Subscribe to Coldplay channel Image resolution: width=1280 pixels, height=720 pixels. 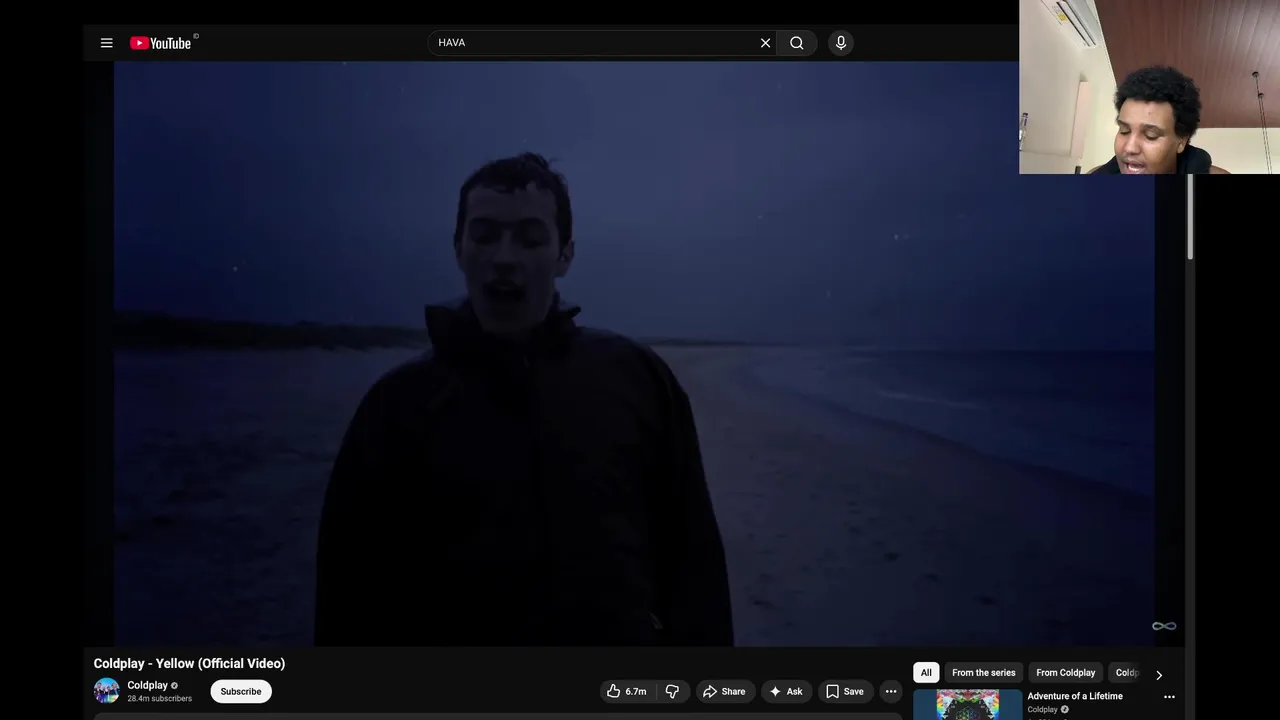tap(241, 691)
